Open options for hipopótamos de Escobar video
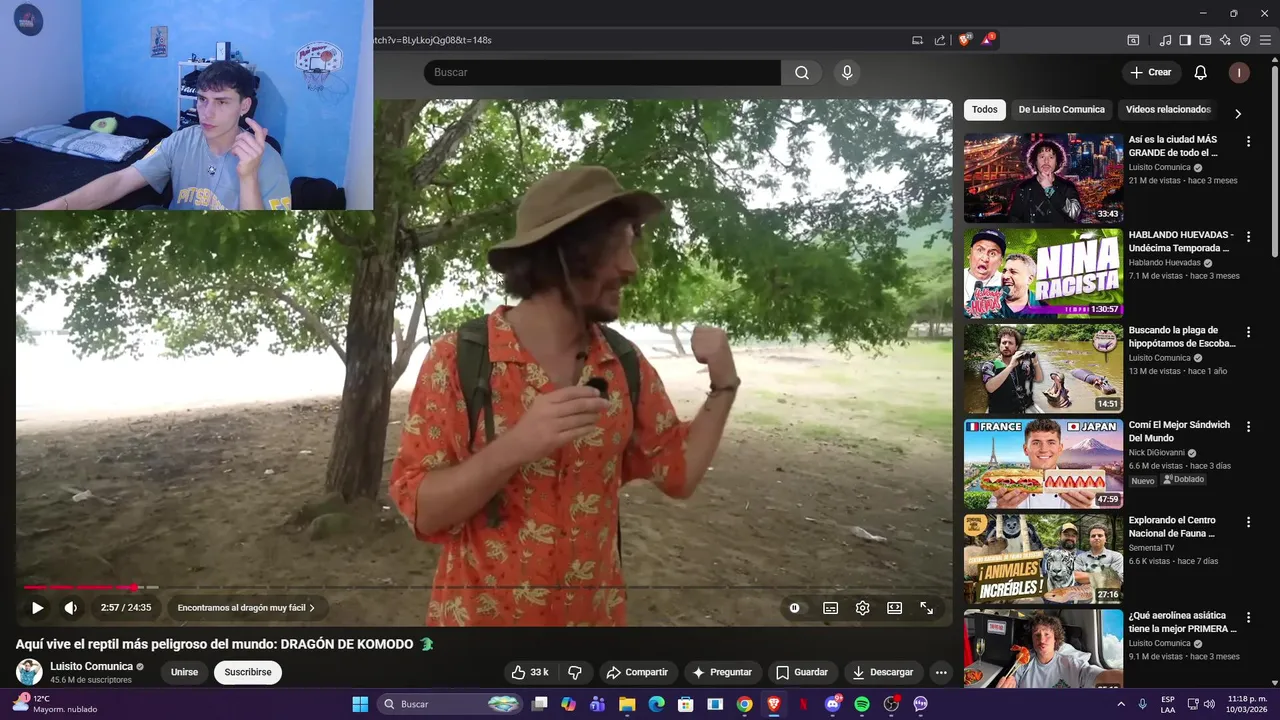Image resolution: width=1280 pixels, height=720 pixels. point(1248,332)
